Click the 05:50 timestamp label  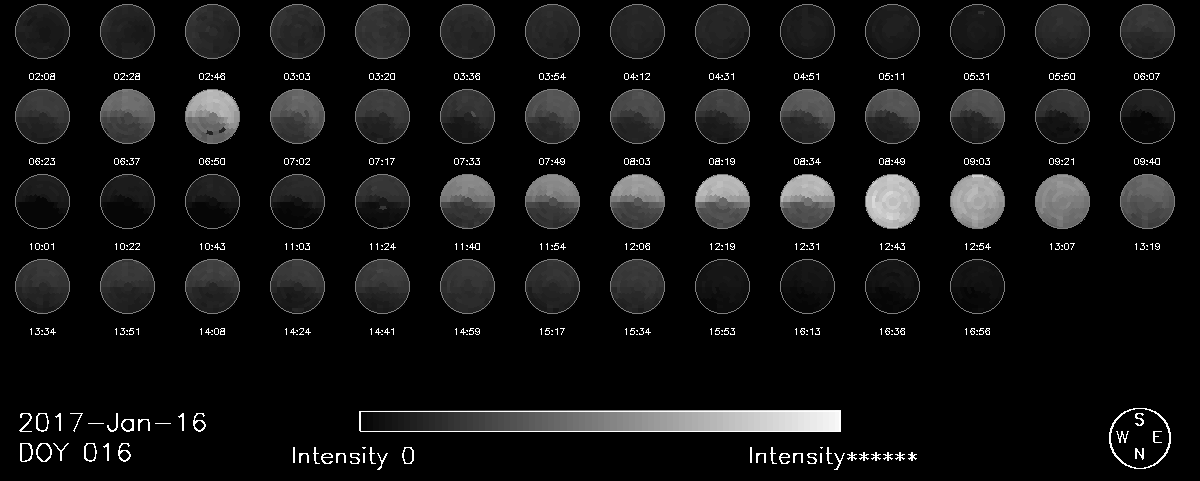click(x=1062, y=75)
